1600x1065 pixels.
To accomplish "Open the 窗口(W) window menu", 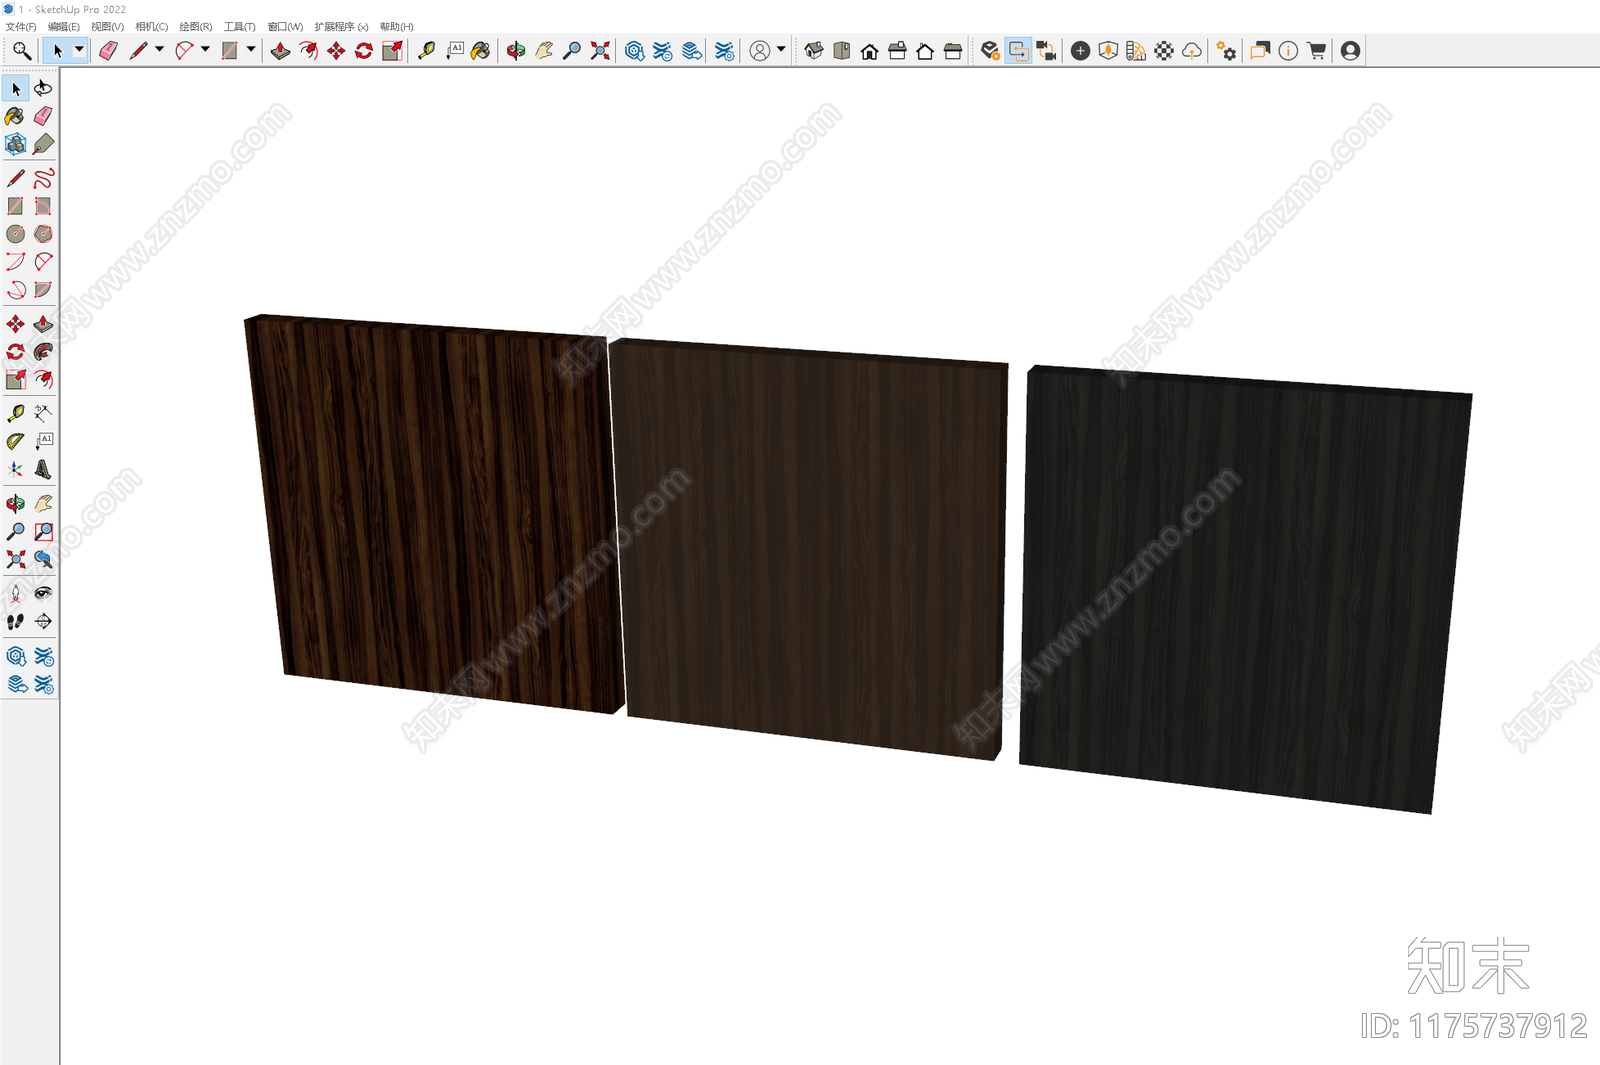I will click(x=285, y=27).
